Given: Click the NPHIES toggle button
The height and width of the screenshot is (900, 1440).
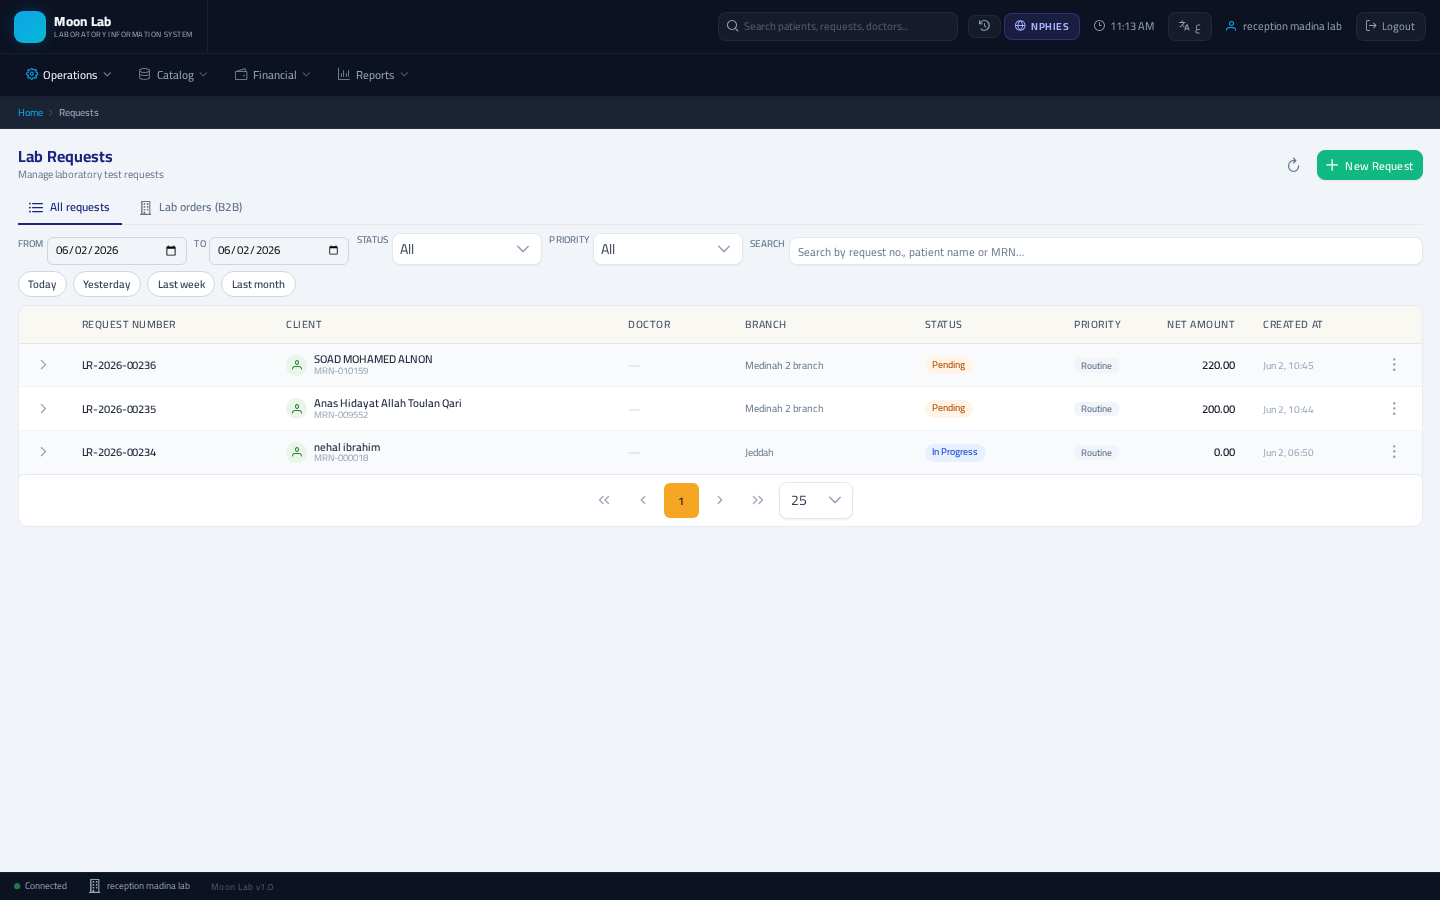Looking at the screenshot, I should pos(1041,26).
